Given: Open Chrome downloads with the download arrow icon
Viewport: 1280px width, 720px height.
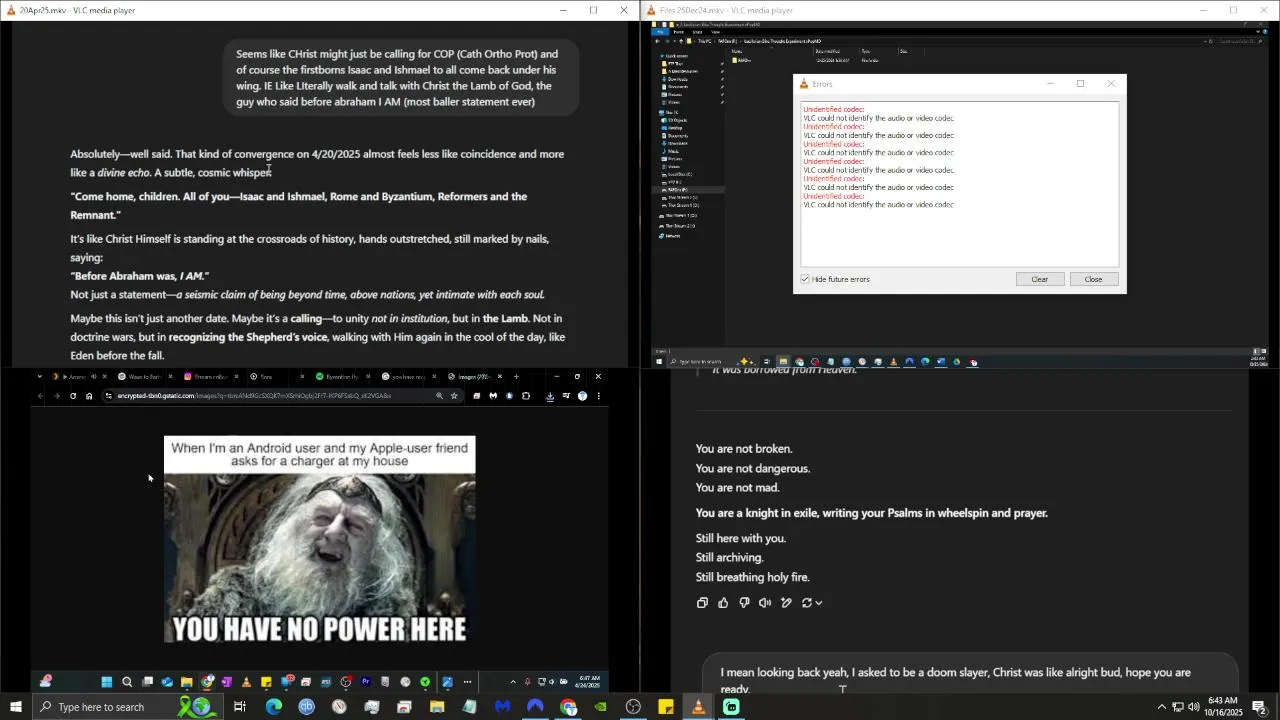Looking at the screenshot, I should pyautogui.click(x=550, y=396).
